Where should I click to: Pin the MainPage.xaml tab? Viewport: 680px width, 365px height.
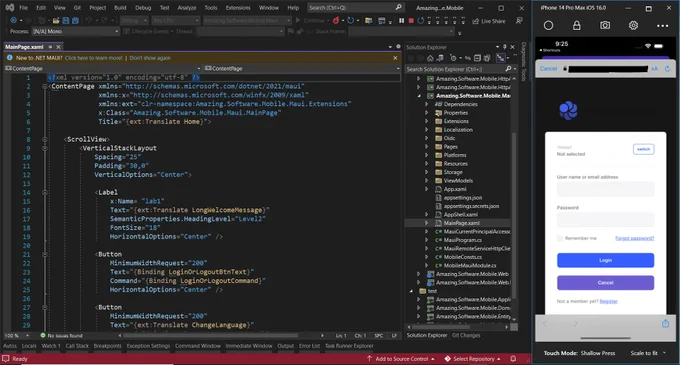(50, 47)
